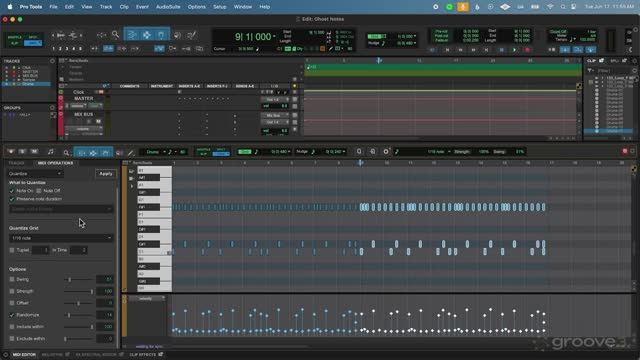This screenshot has width=640, height=360.
Task: Open the File menu
Action: [x=53, y=7]
